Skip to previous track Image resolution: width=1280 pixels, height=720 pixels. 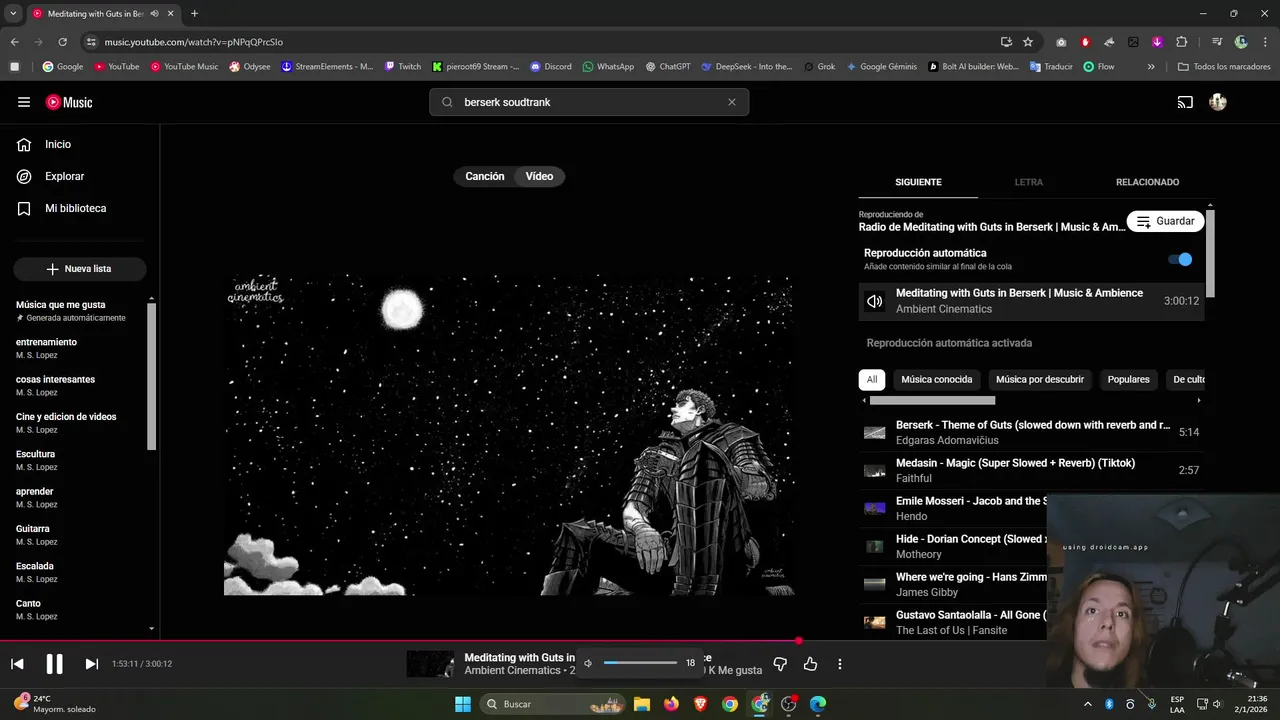click(x=17, y=663)
